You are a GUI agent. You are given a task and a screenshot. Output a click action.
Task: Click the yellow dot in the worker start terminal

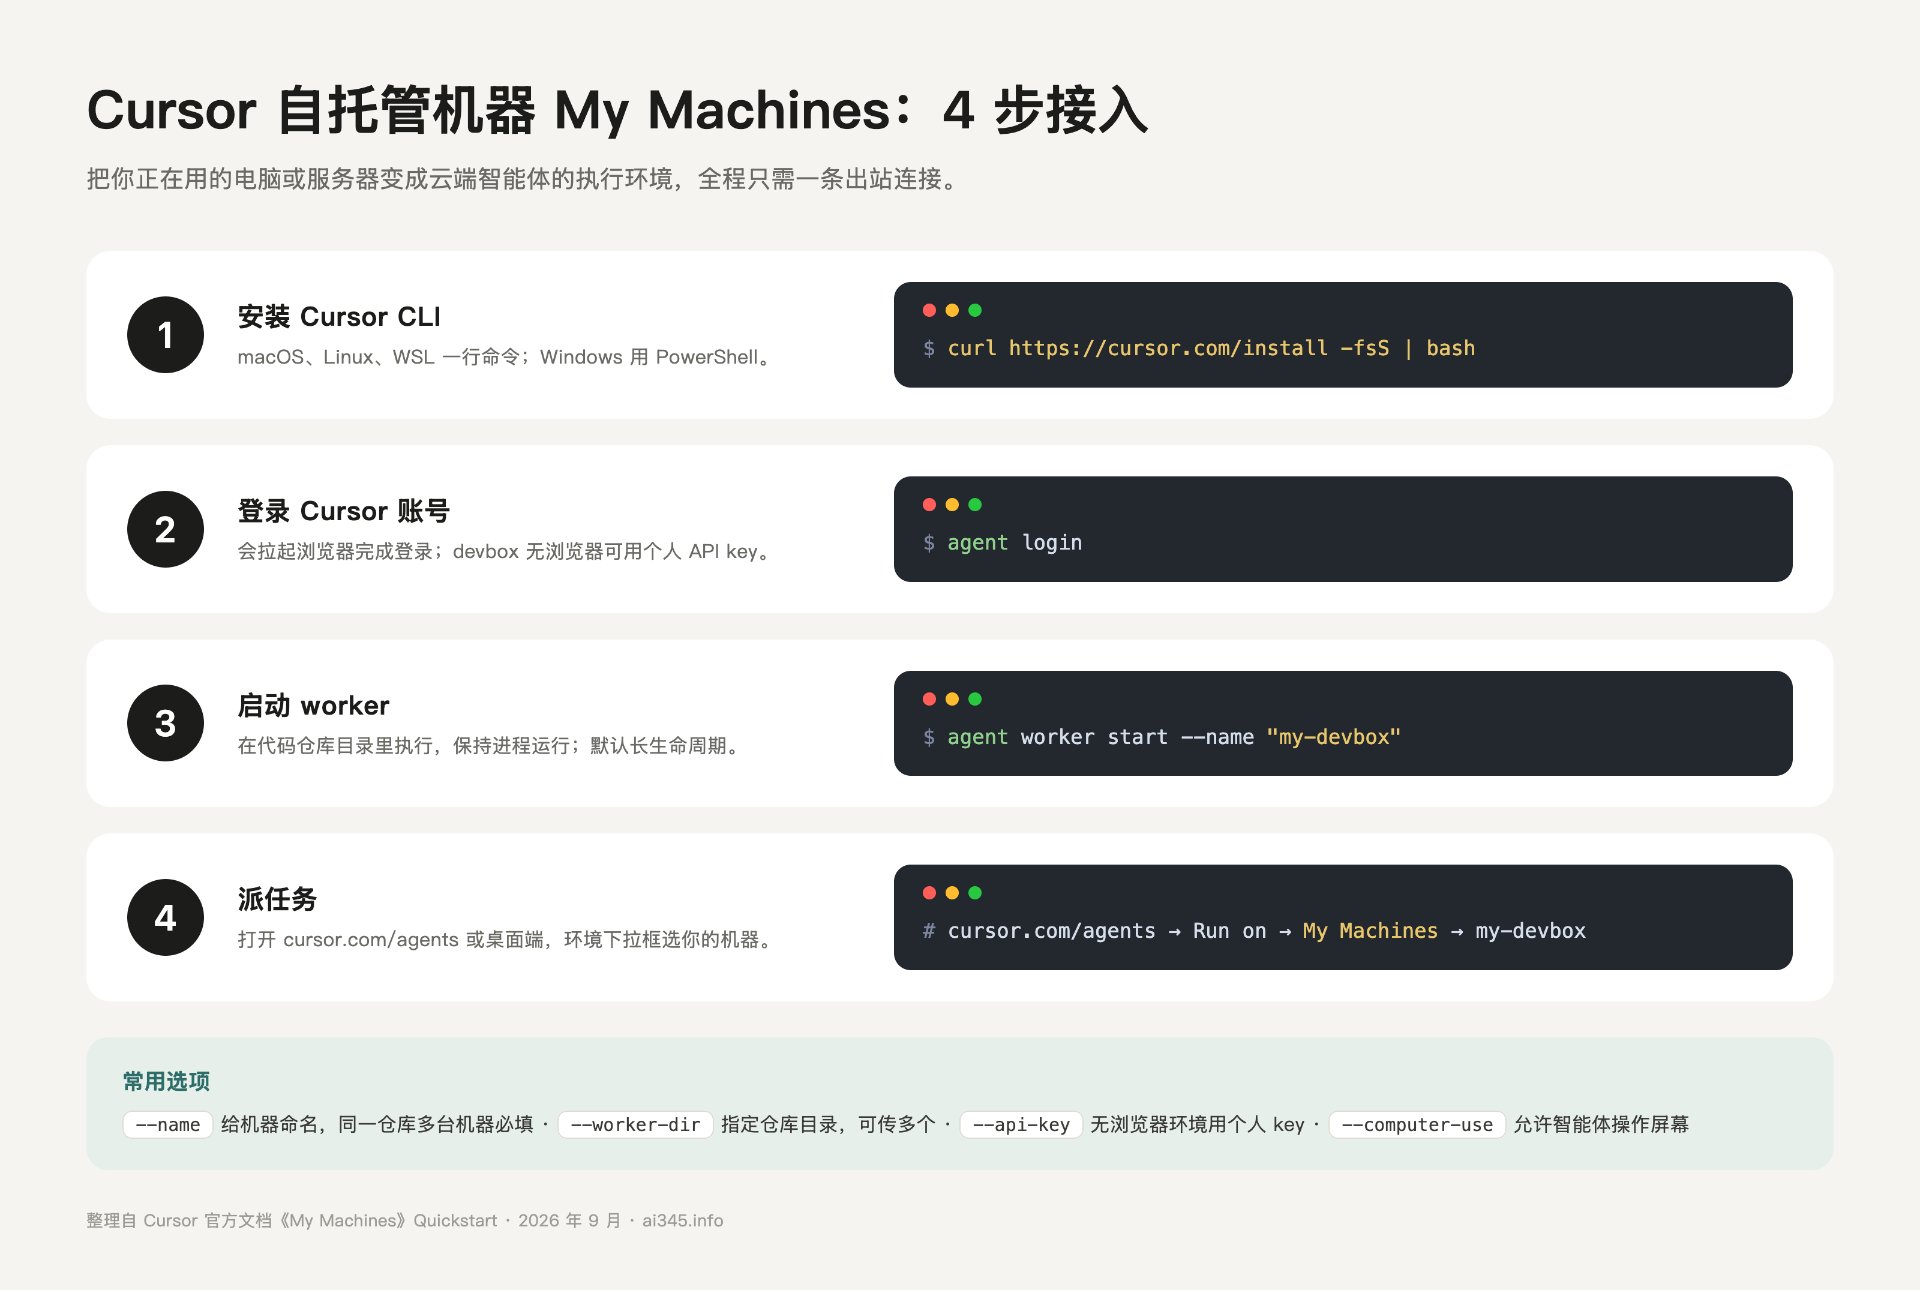pos(952,698)
